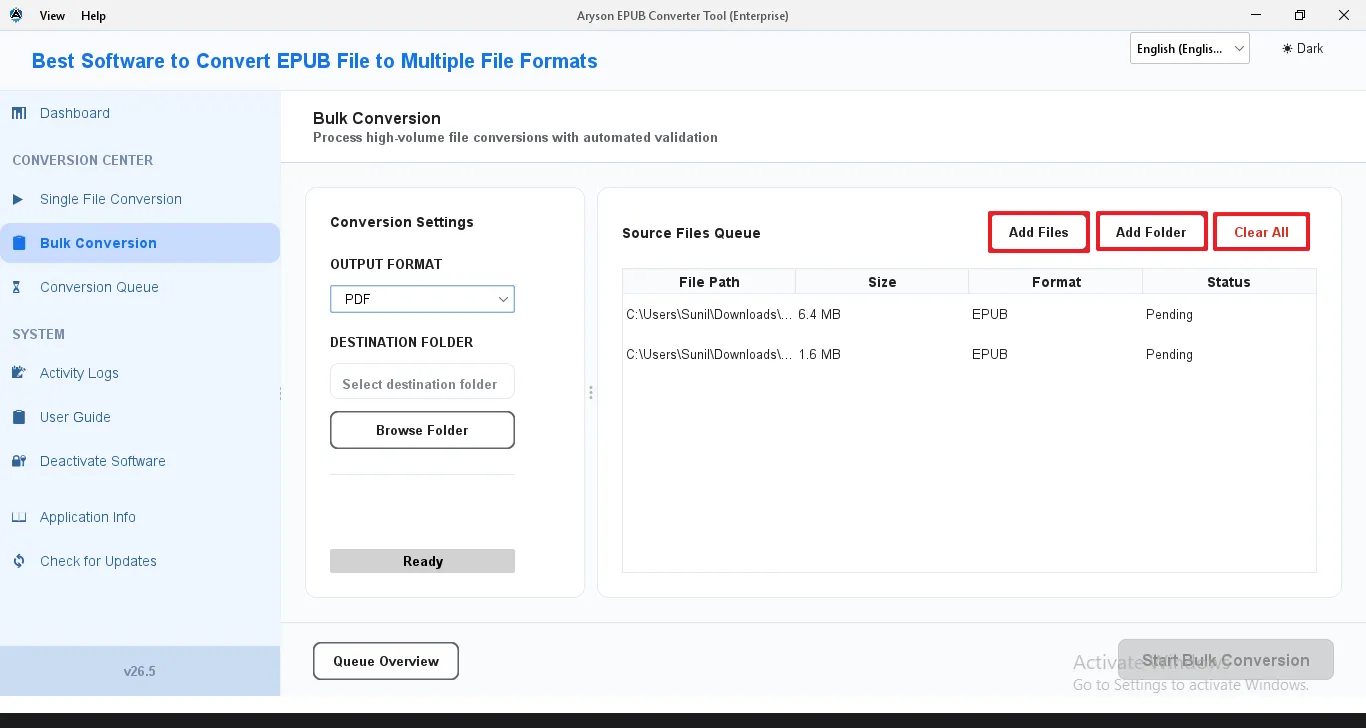The height and width of the screenshot is (728, 1366).
Task: Click the Dashboard chart icon in sidebar
Action: [19, 113]
